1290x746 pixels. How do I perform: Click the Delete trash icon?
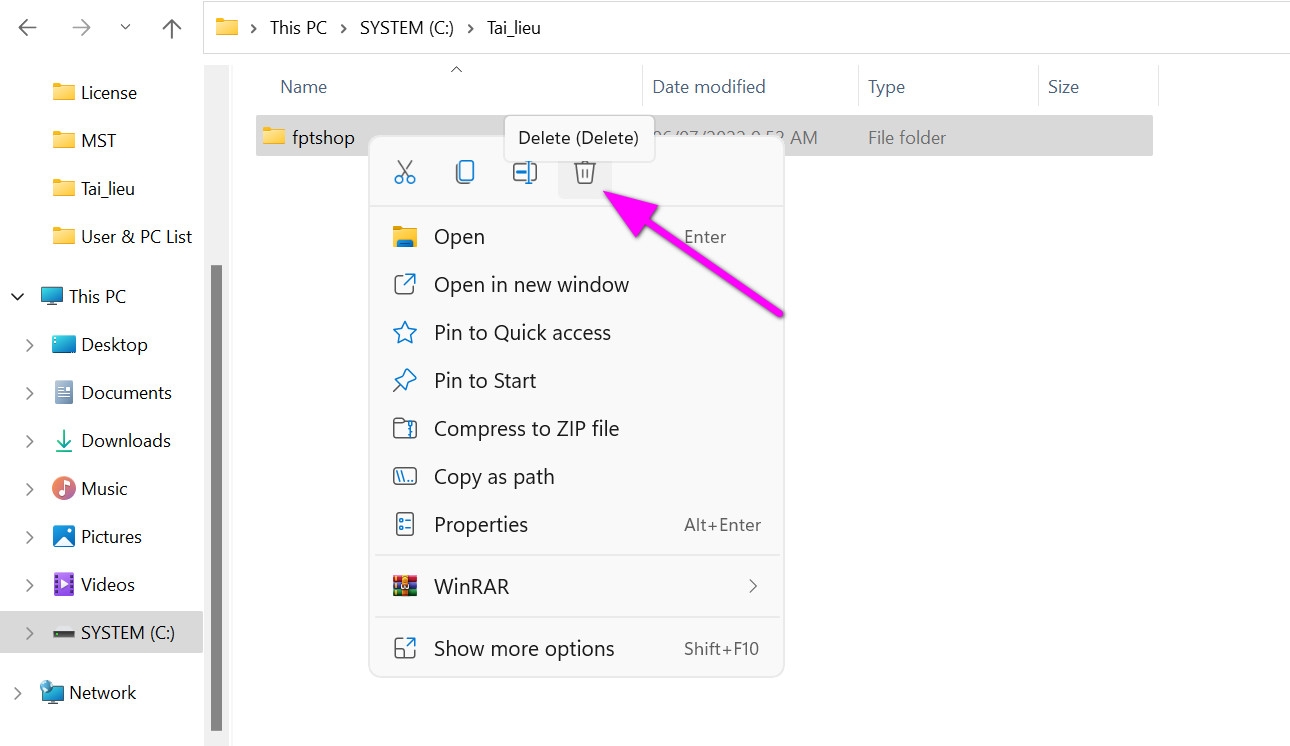[584, 172]
